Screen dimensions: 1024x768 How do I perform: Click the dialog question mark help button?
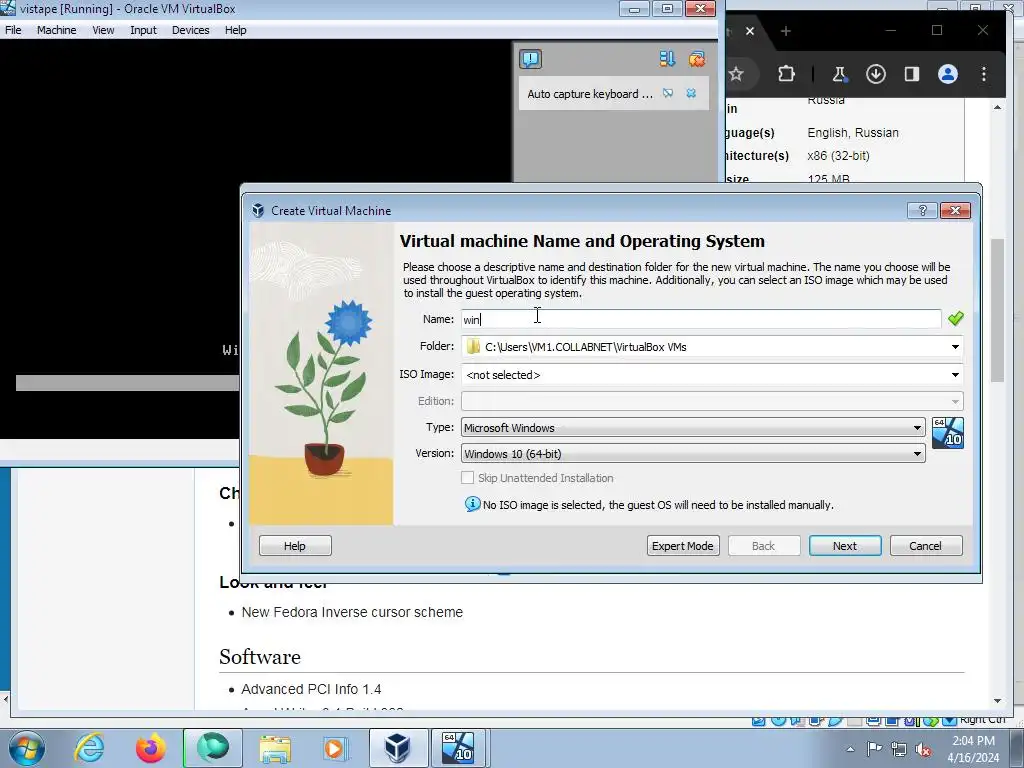coord(922,210)
